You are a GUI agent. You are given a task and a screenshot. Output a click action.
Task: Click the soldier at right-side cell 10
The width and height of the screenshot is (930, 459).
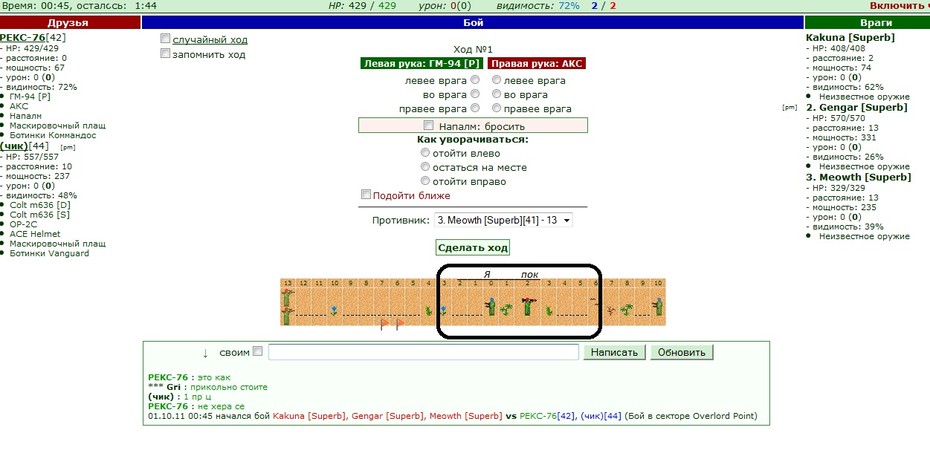[658, 307]
